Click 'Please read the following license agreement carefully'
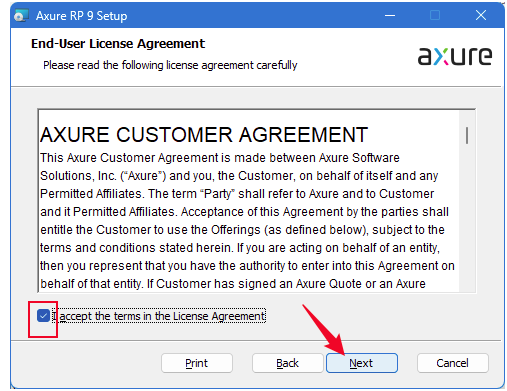This screenshot has width=507, height=391. coord(170,65)
